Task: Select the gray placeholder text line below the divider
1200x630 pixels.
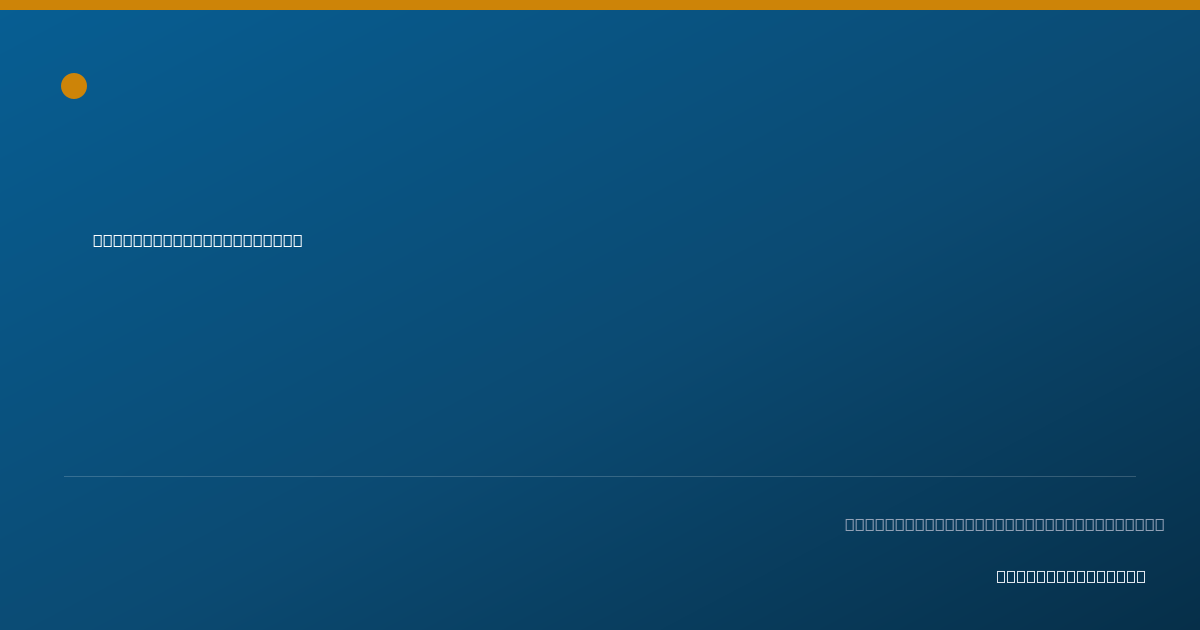Action: point(1005,524)
